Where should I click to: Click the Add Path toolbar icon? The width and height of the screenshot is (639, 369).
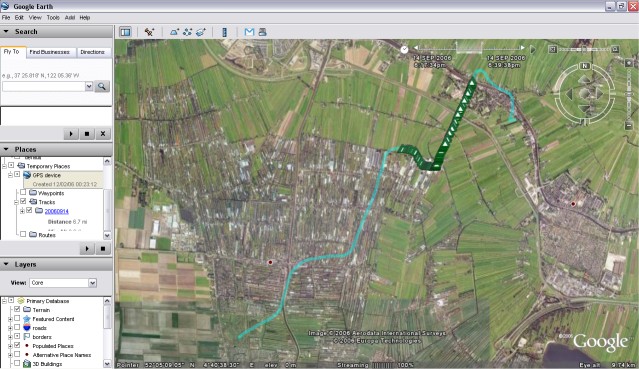point(187,32)
